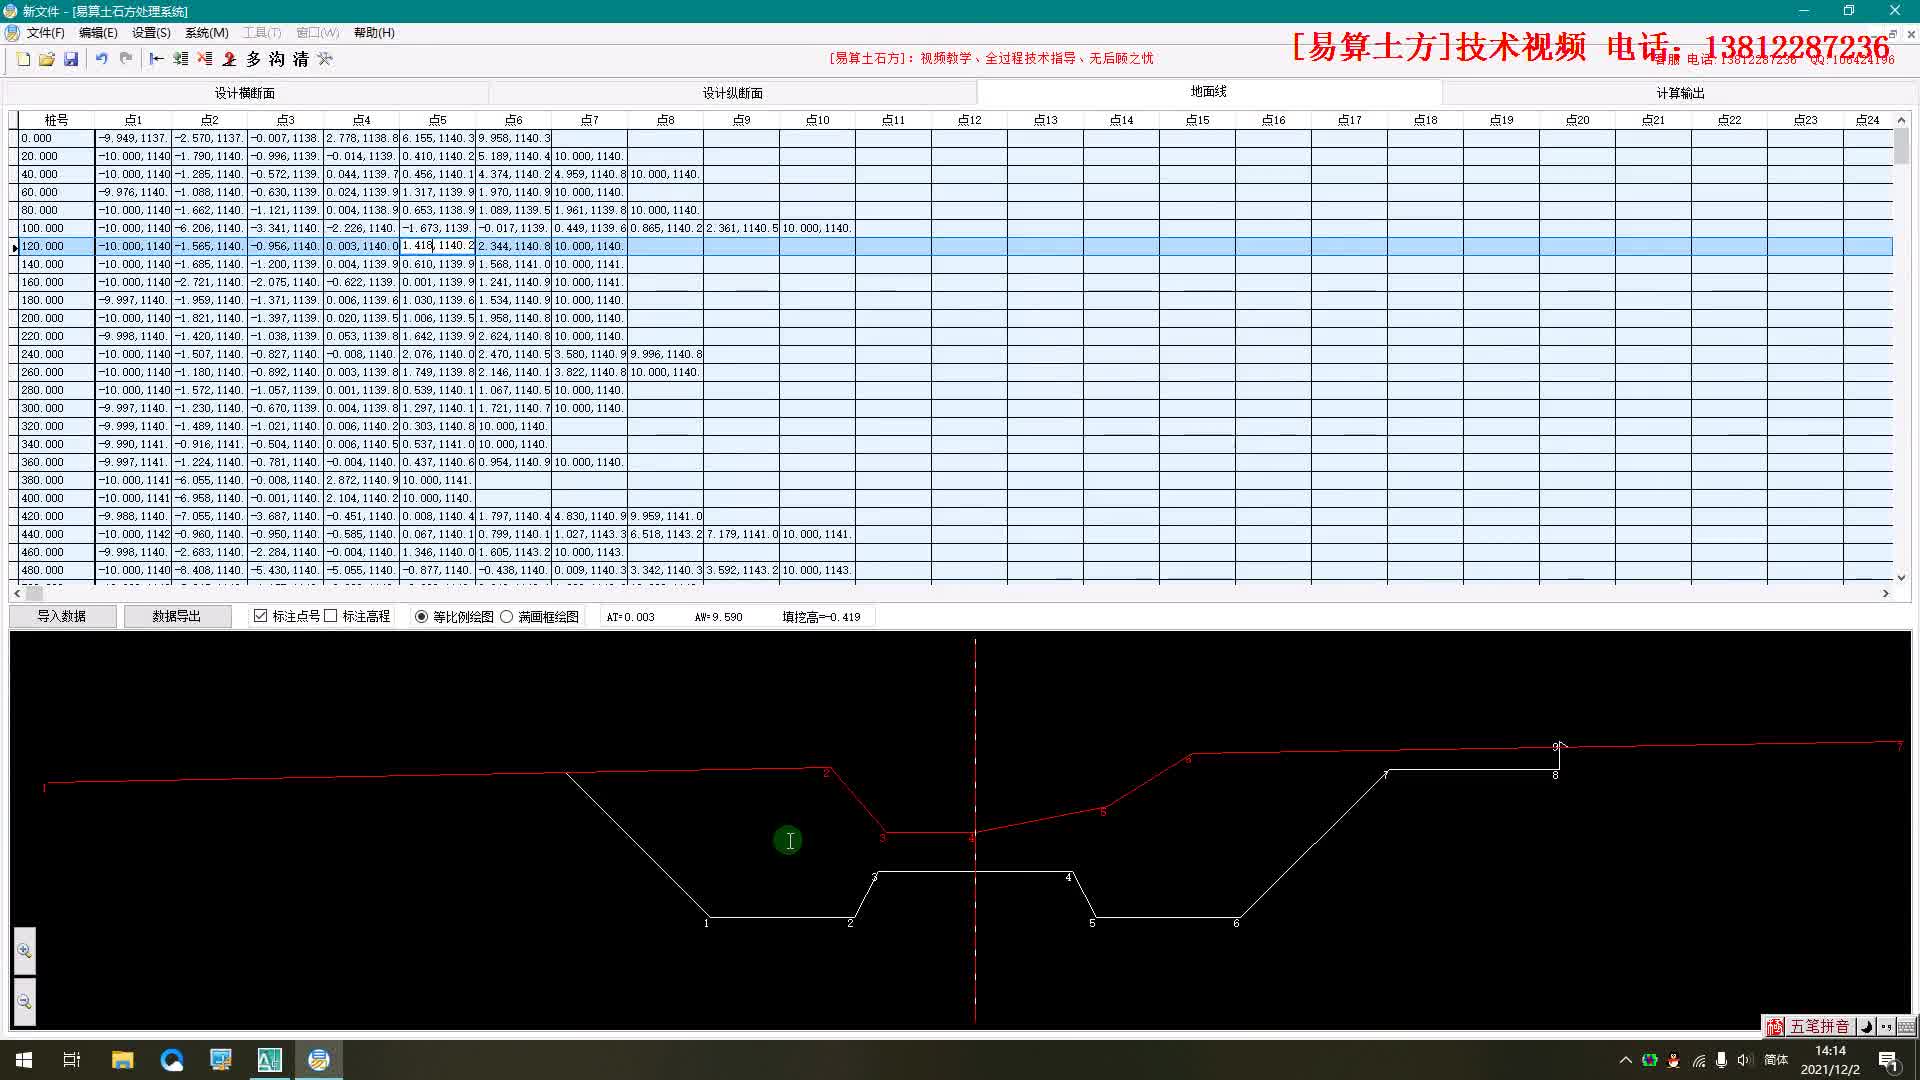
Task: Enable the 标注高程 checkbox
Action: (331, 616)
